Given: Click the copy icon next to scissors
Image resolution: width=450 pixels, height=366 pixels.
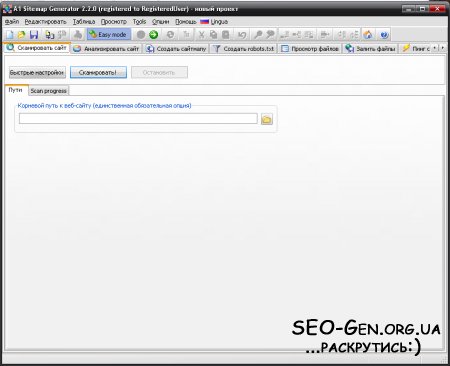Looking at the screenshot, I should click(x=213, y=34).
